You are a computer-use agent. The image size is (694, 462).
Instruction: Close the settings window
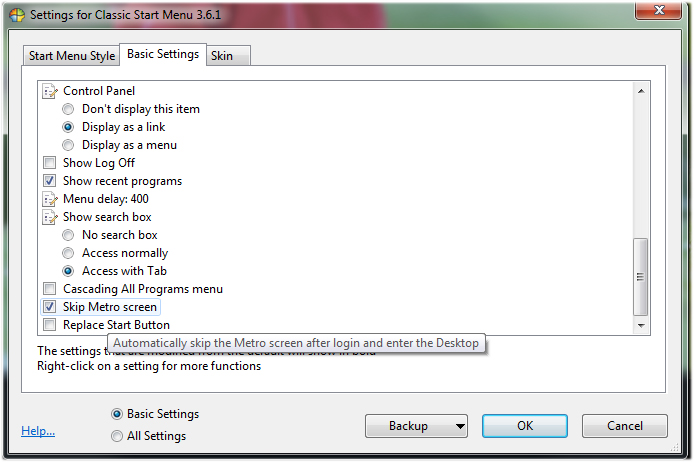pos(659,11)
